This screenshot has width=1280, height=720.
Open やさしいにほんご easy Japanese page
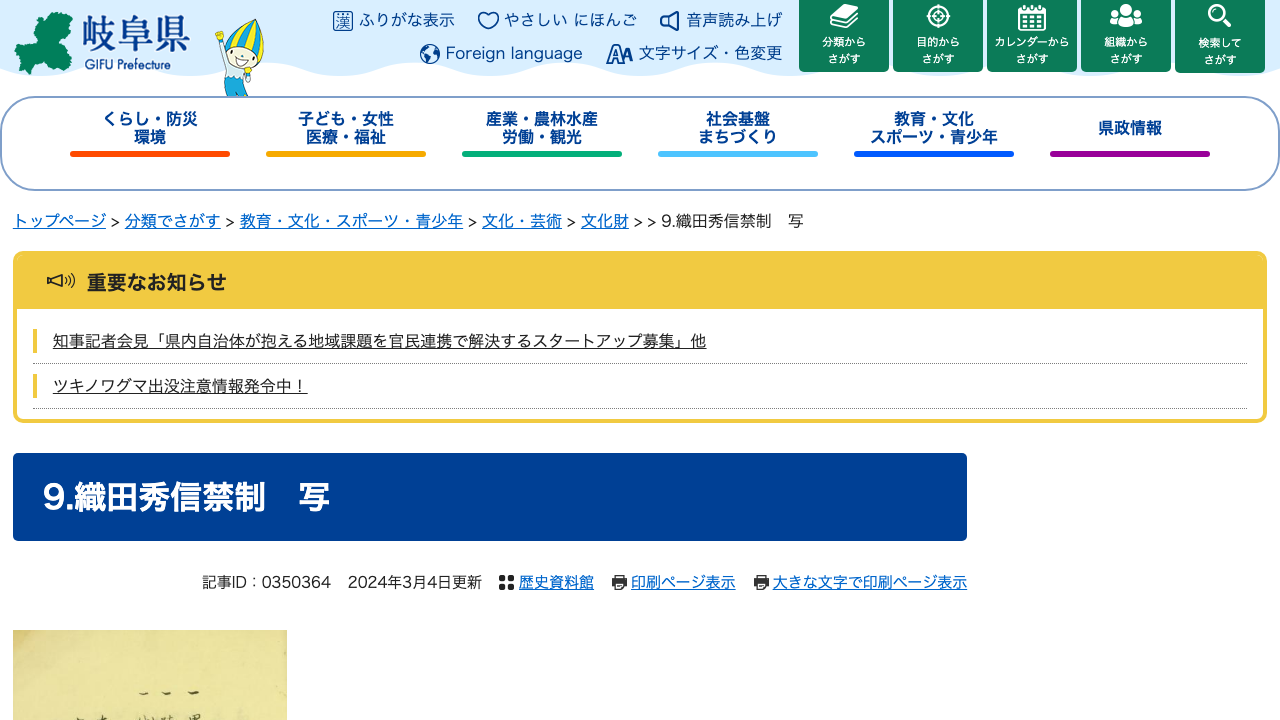[x=557, y=20]
